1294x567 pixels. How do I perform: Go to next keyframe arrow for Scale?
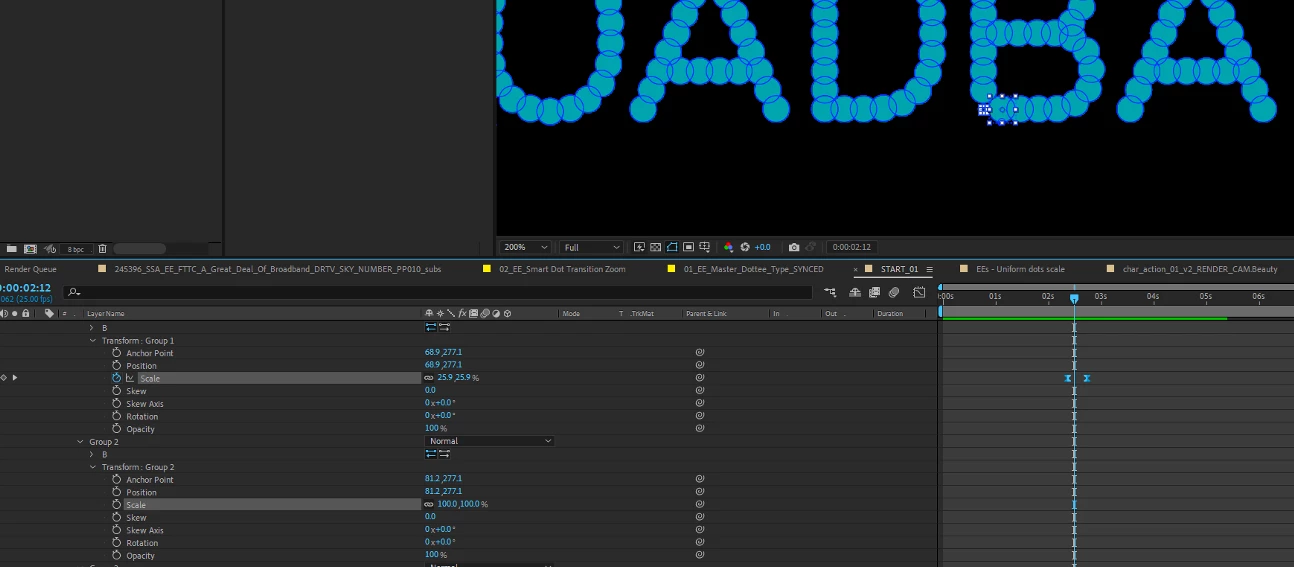(x=15, y=377)
